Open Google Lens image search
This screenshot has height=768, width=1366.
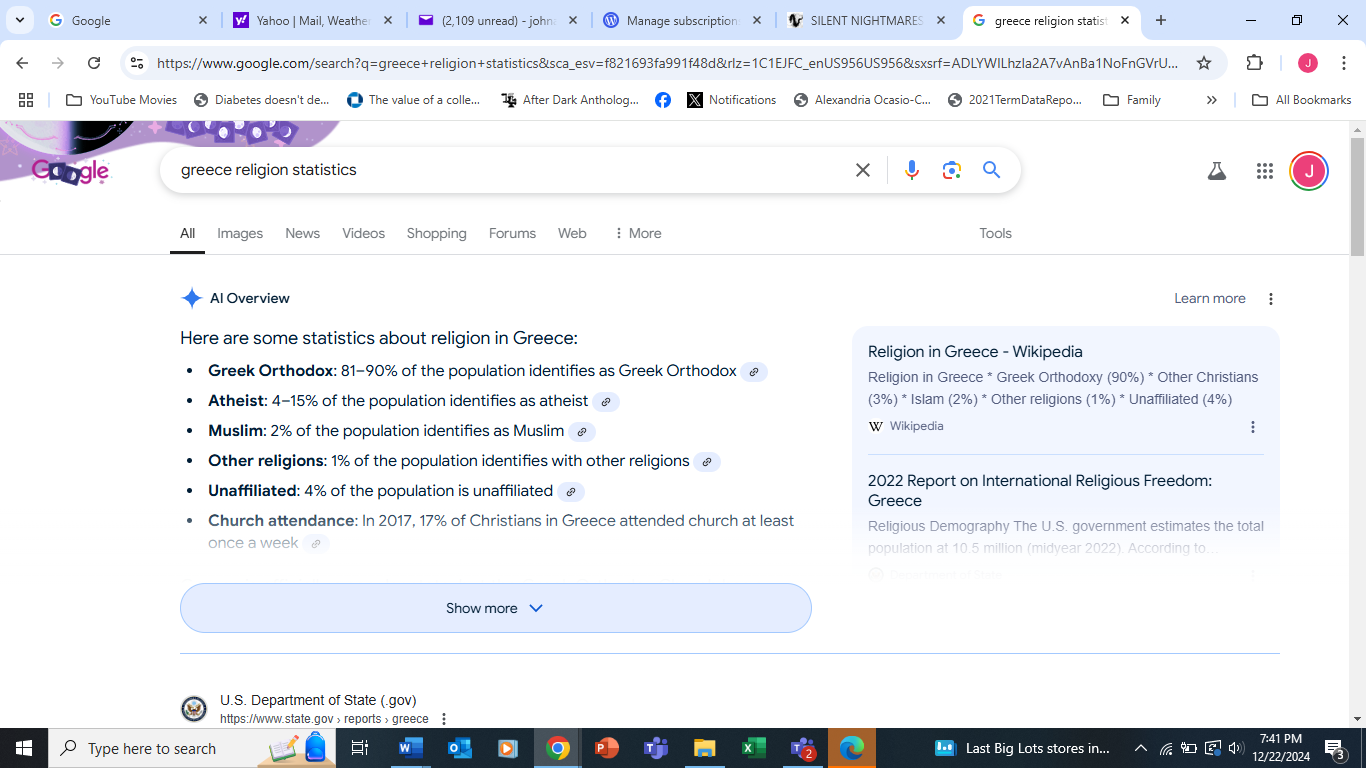click(x=951, y=170)
